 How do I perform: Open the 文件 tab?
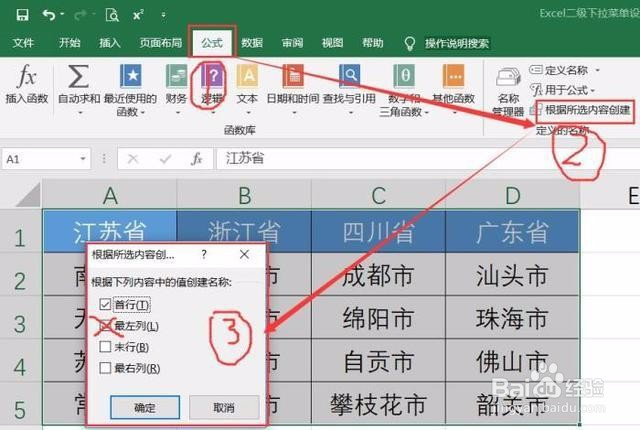[x=23, y=43]
